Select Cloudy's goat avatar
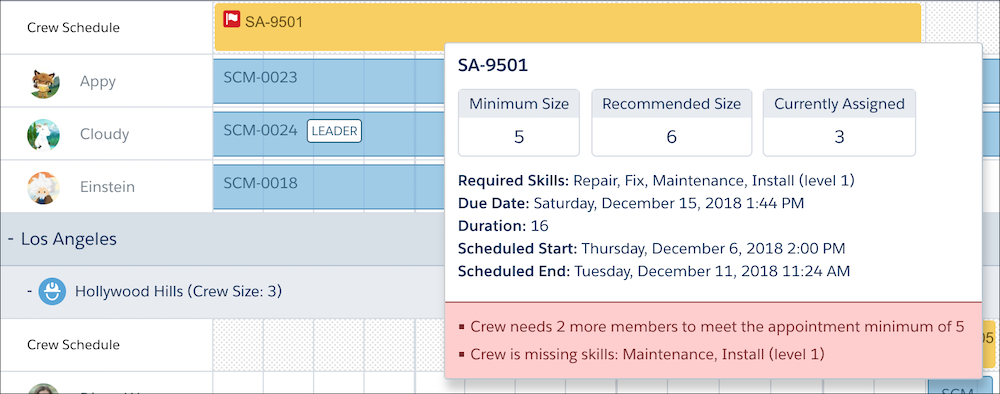1000x394 pixels. [44, 135]
